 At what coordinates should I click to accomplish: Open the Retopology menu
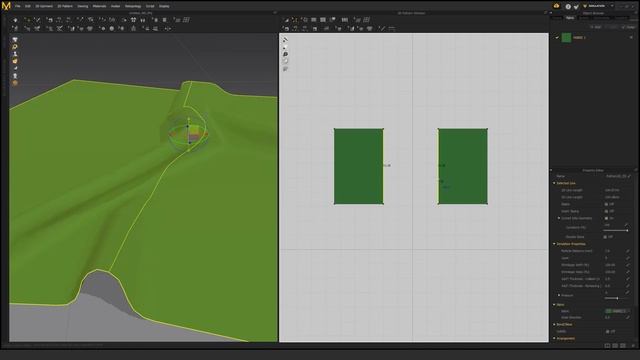[x=133, y=6]
